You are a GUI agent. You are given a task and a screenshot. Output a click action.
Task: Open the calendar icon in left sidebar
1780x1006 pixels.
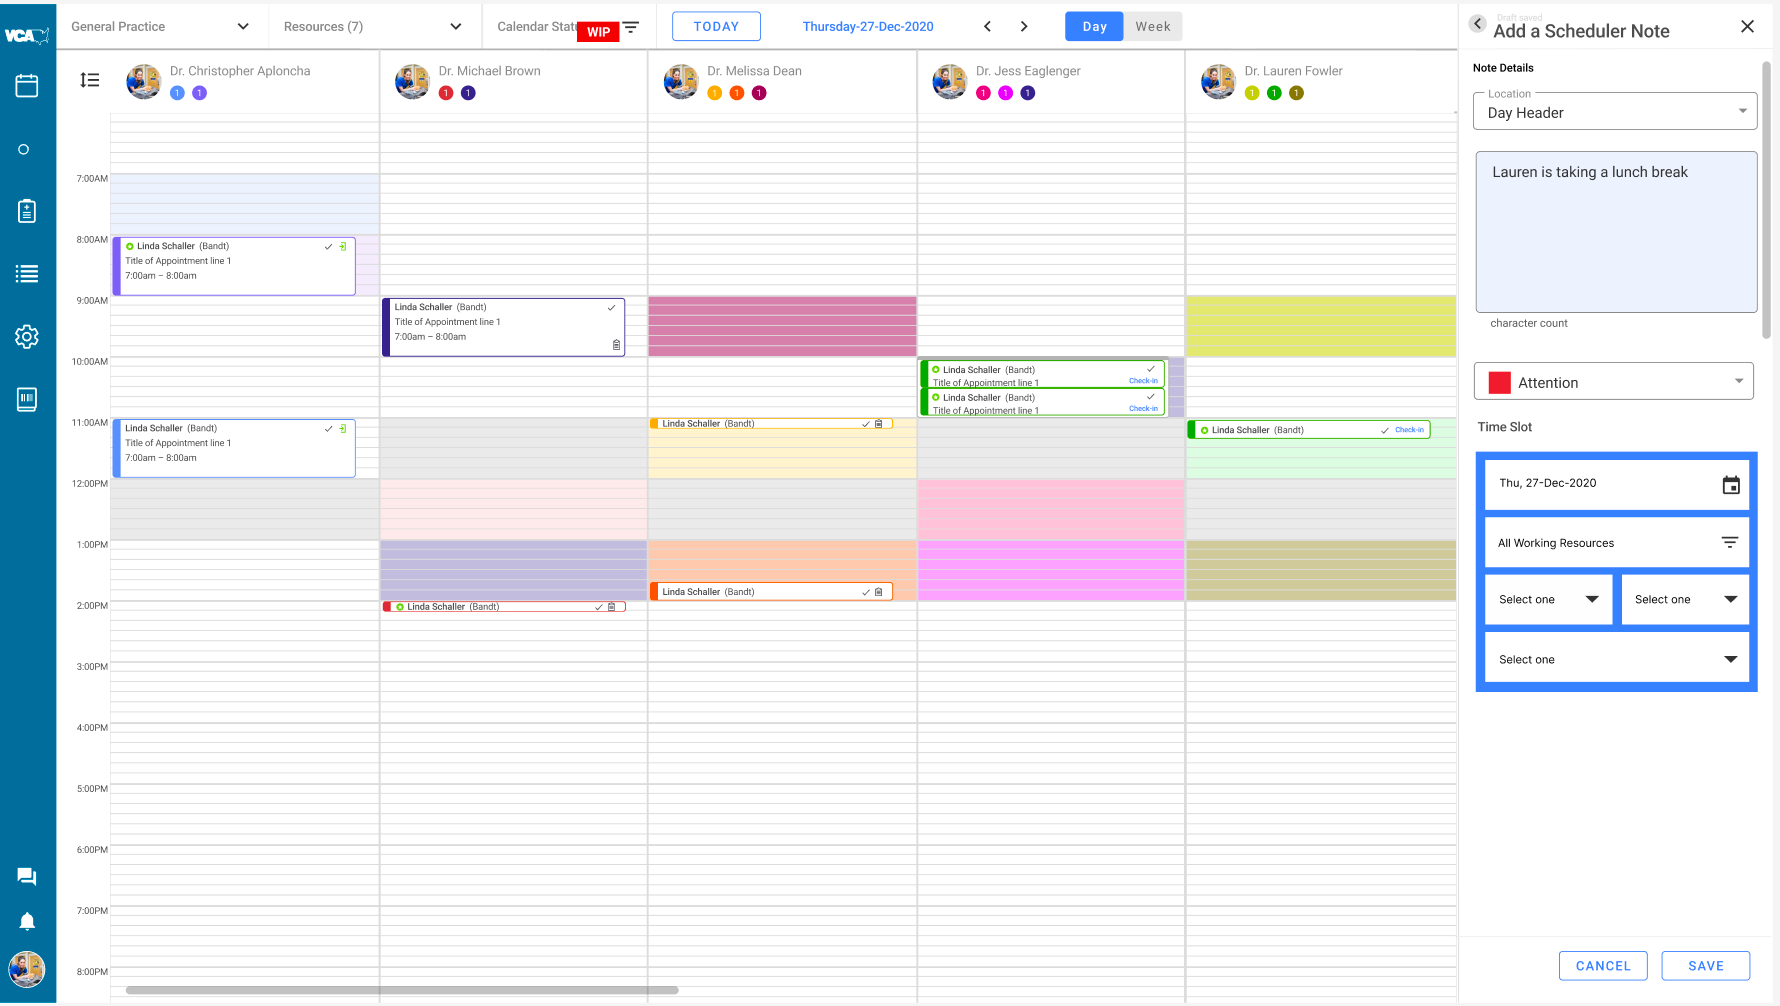[x=27, y=86]
